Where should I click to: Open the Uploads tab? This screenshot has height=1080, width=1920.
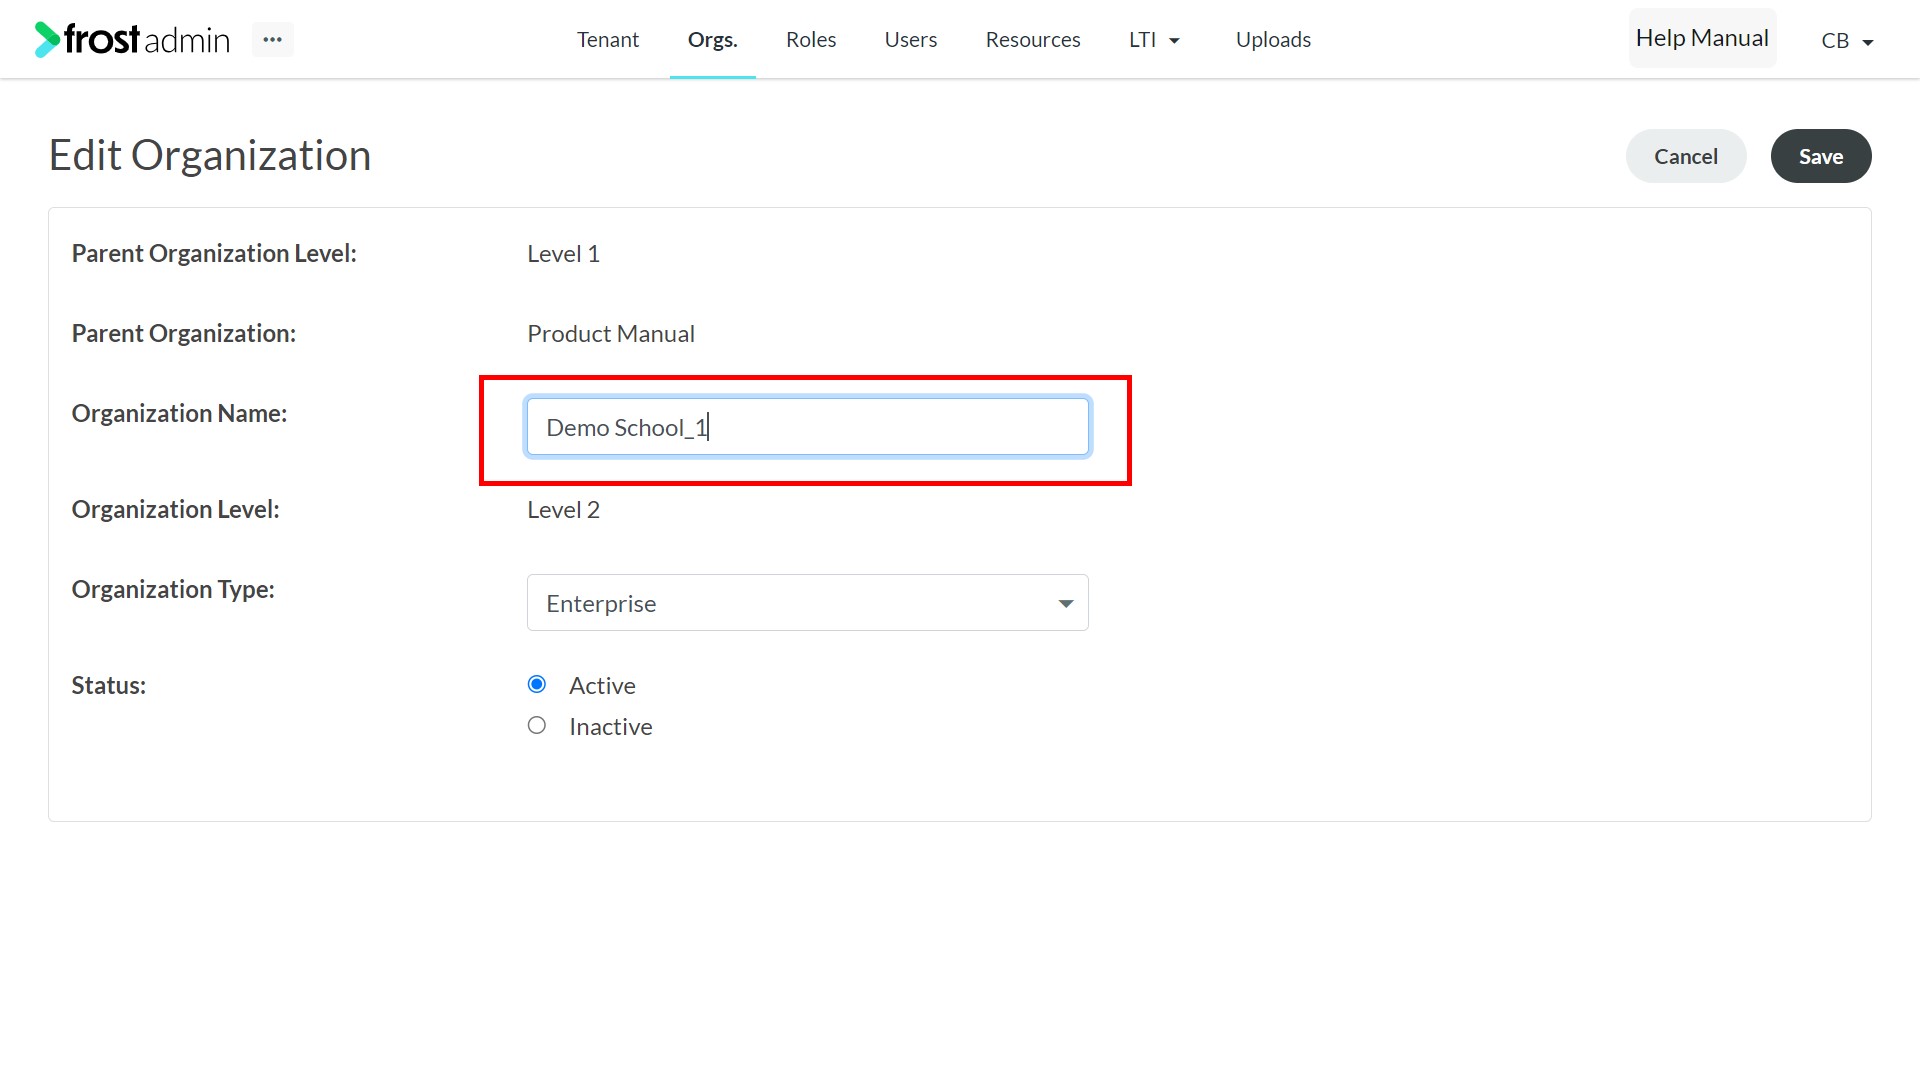tap(1273, 40)
